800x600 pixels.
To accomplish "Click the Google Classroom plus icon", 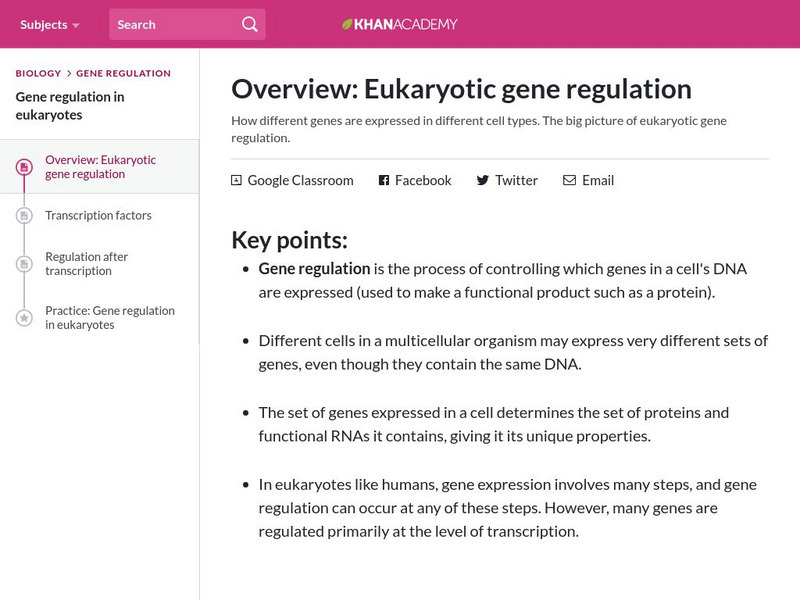I will click(237, 181).
